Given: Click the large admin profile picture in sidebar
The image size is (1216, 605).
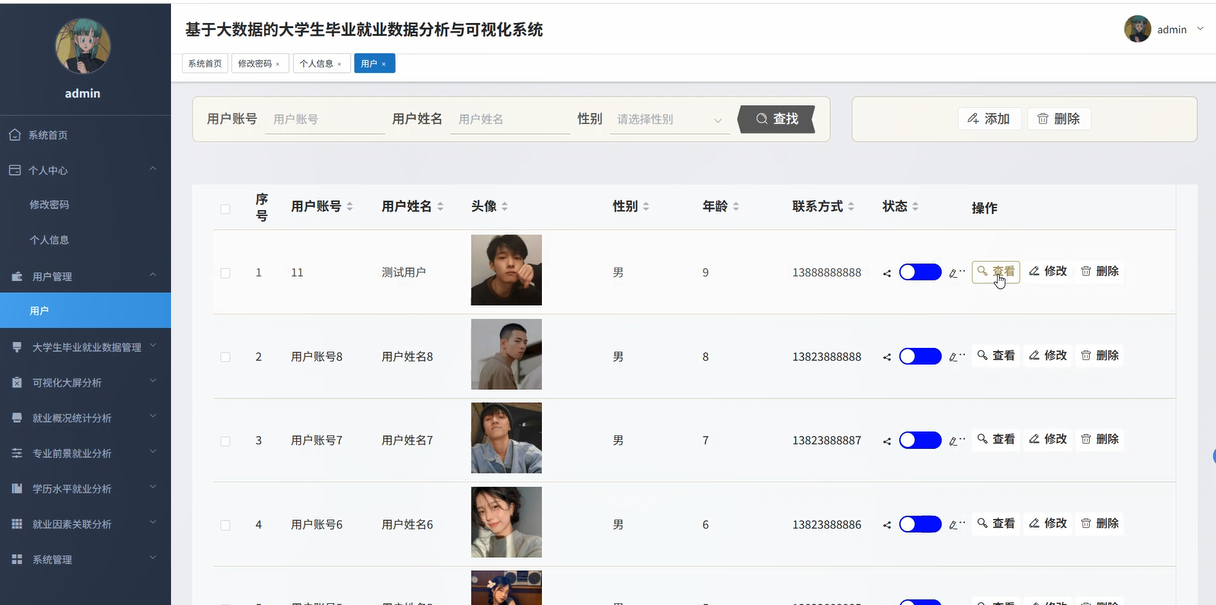Looking at the screenshot, I should (83, 46).
